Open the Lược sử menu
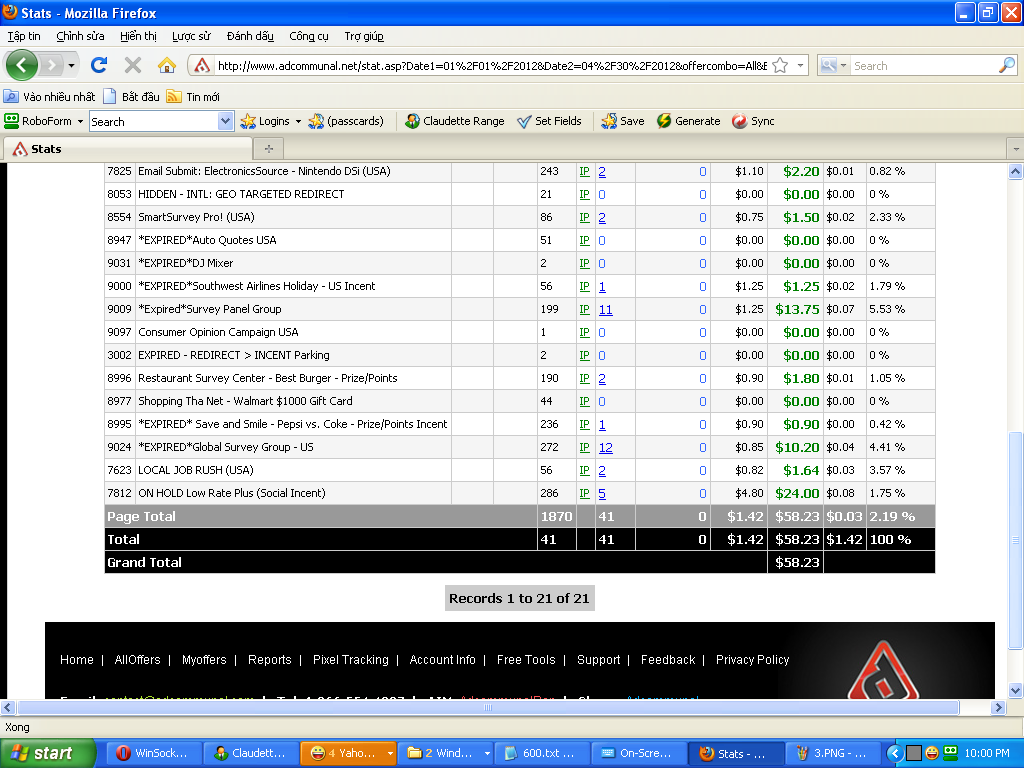Viewport: 1024px width, 768px height. pos(191,37)
